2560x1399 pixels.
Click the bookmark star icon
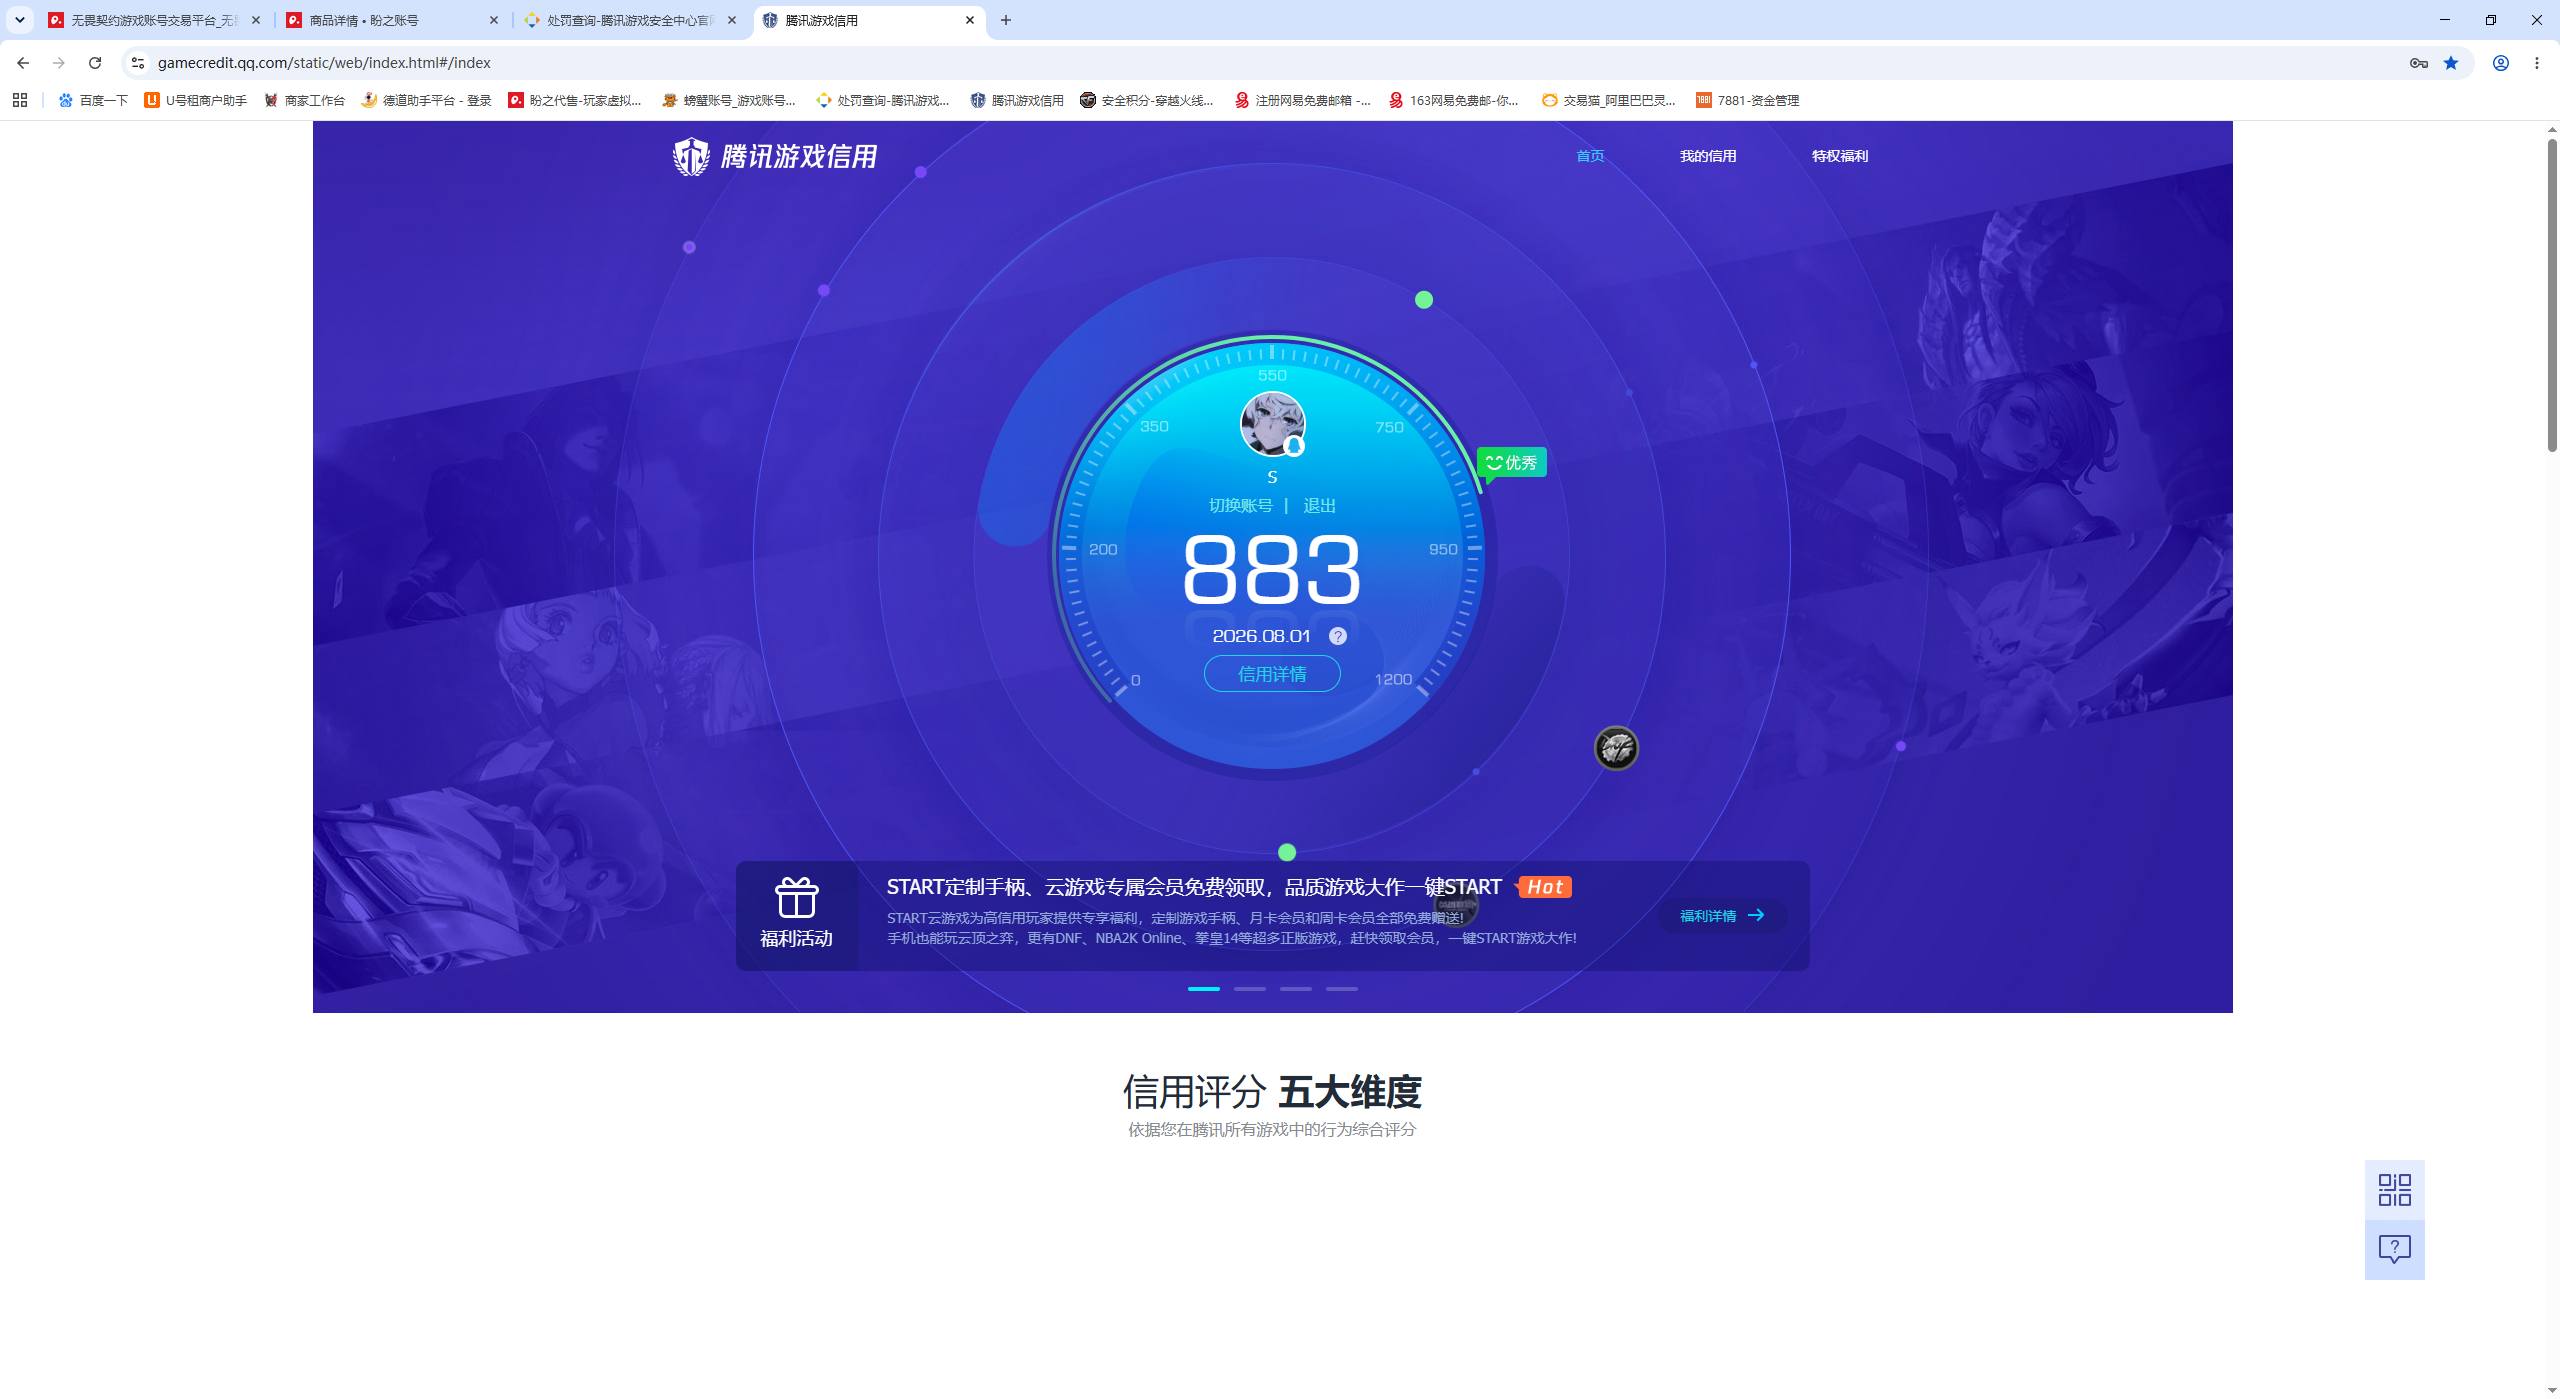[2451, 63]
